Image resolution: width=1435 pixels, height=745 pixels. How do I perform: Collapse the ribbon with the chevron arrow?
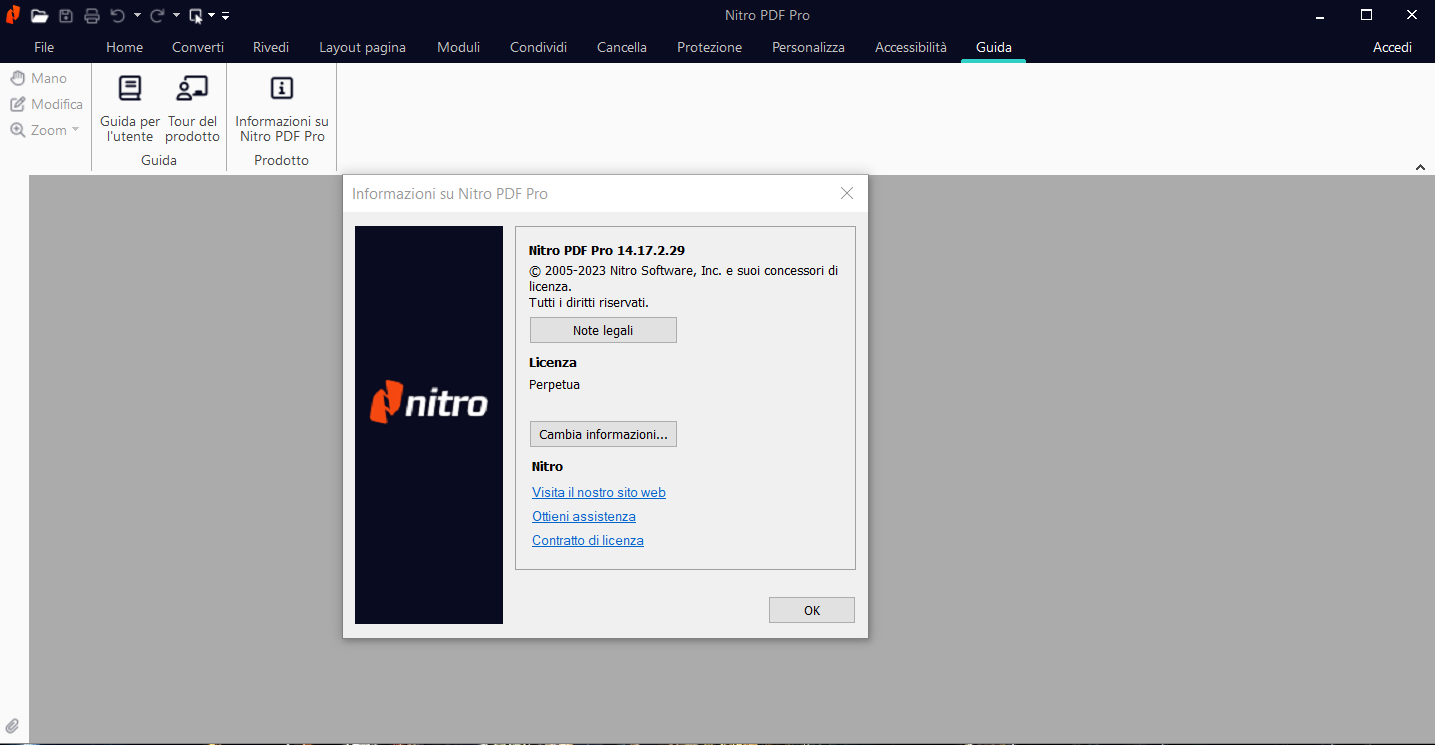pyautogui.click(x=1420, y=167)
